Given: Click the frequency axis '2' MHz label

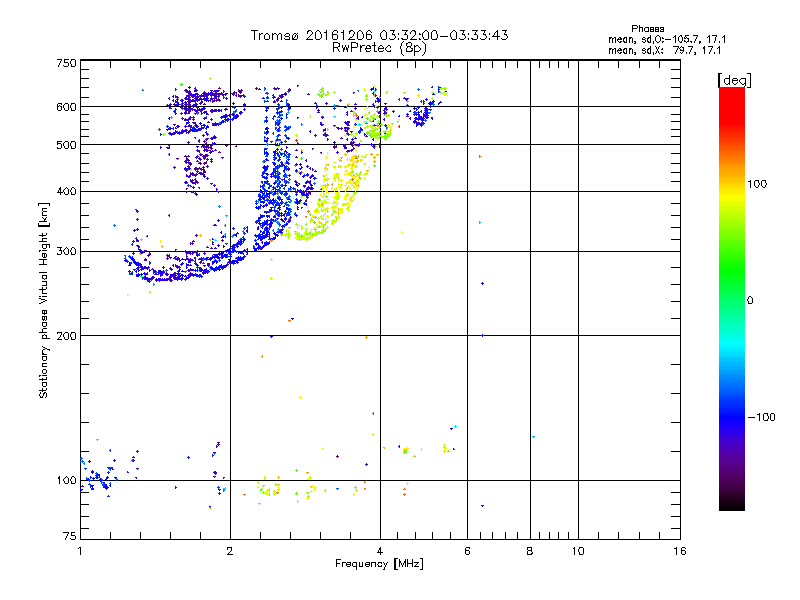Looking at the screenshot, I should coord(230,551).
